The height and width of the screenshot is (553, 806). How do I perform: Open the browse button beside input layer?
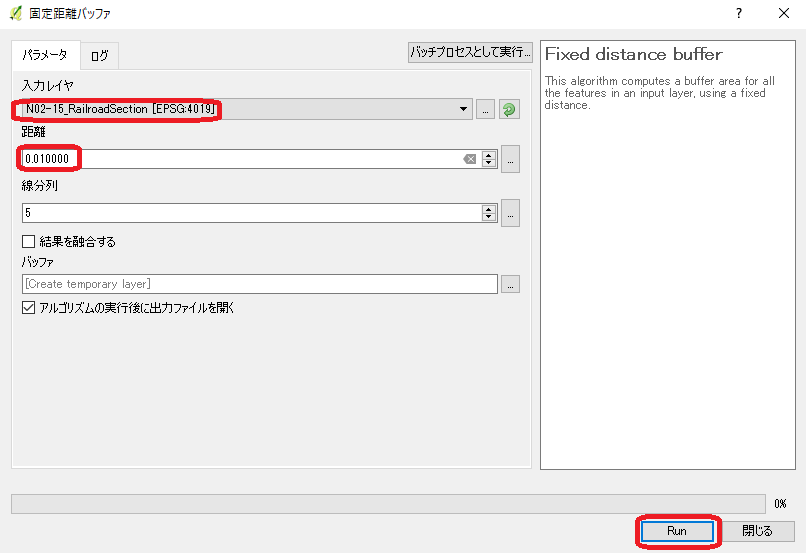[x=485, y=109]
